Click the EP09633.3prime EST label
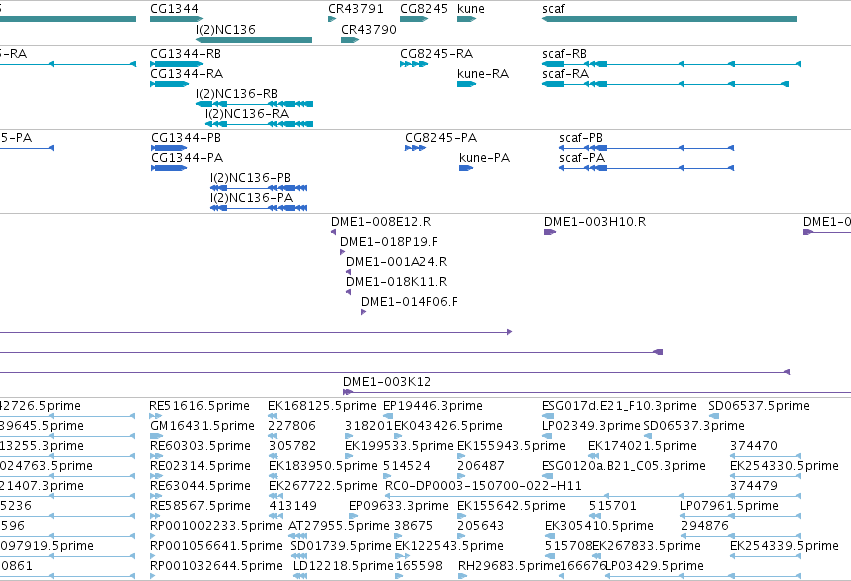The height and width of the screenshot is (581, 851). pyautogui.click(x=399, y=506)
